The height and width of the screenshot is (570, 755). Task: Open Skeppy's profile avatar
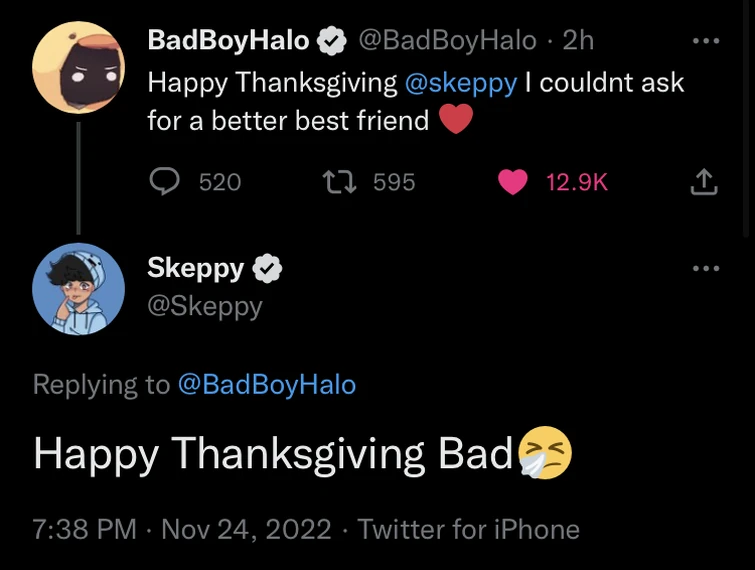point(79,289)
